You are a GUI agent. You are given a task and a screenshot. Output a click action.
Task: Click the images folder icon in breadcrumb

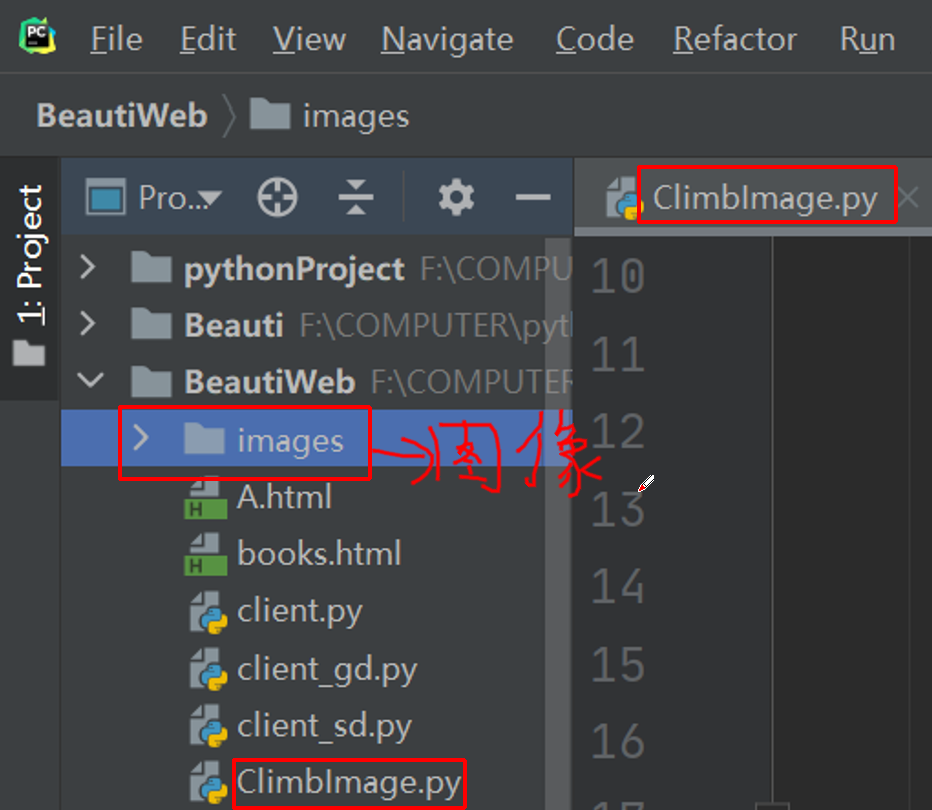(270, 116)
